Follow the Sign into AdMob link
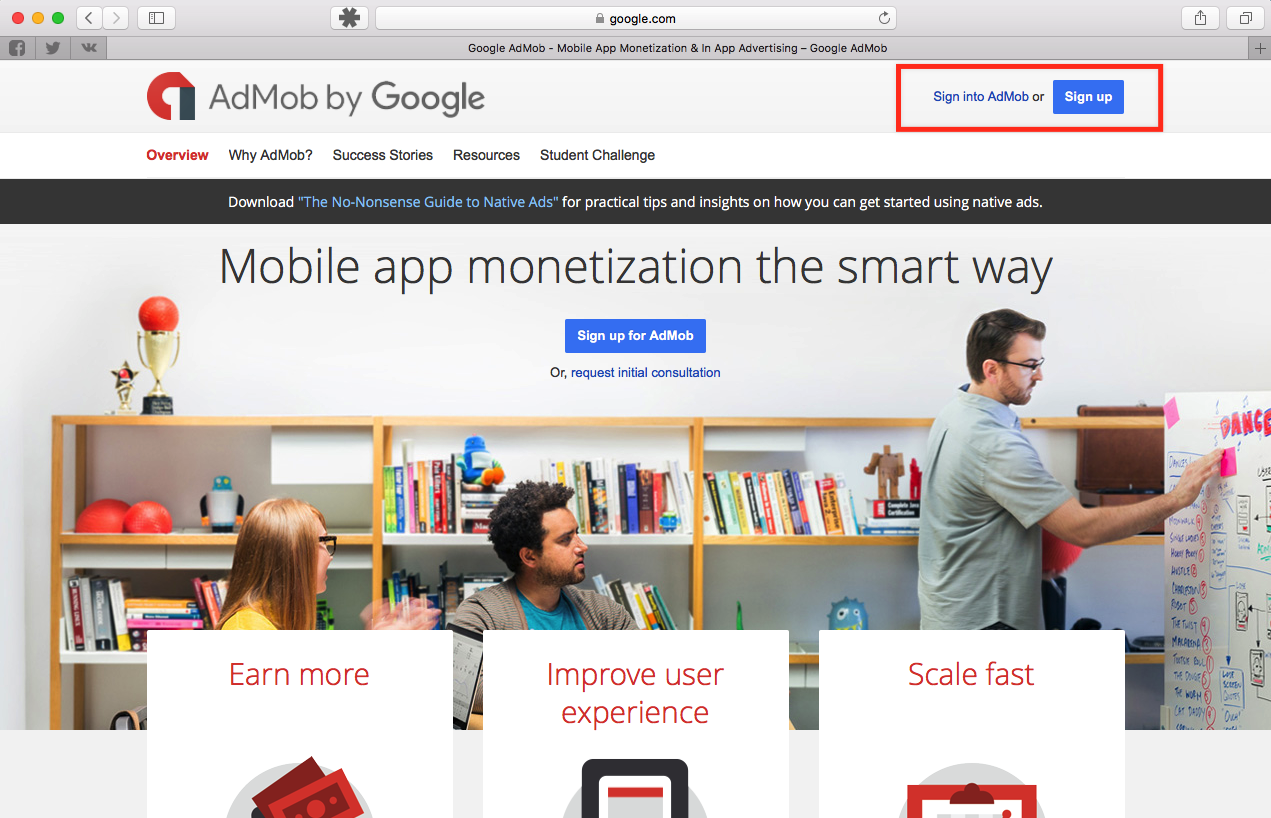This screenshot has width=1271, height=818. (x=981, y=97)
